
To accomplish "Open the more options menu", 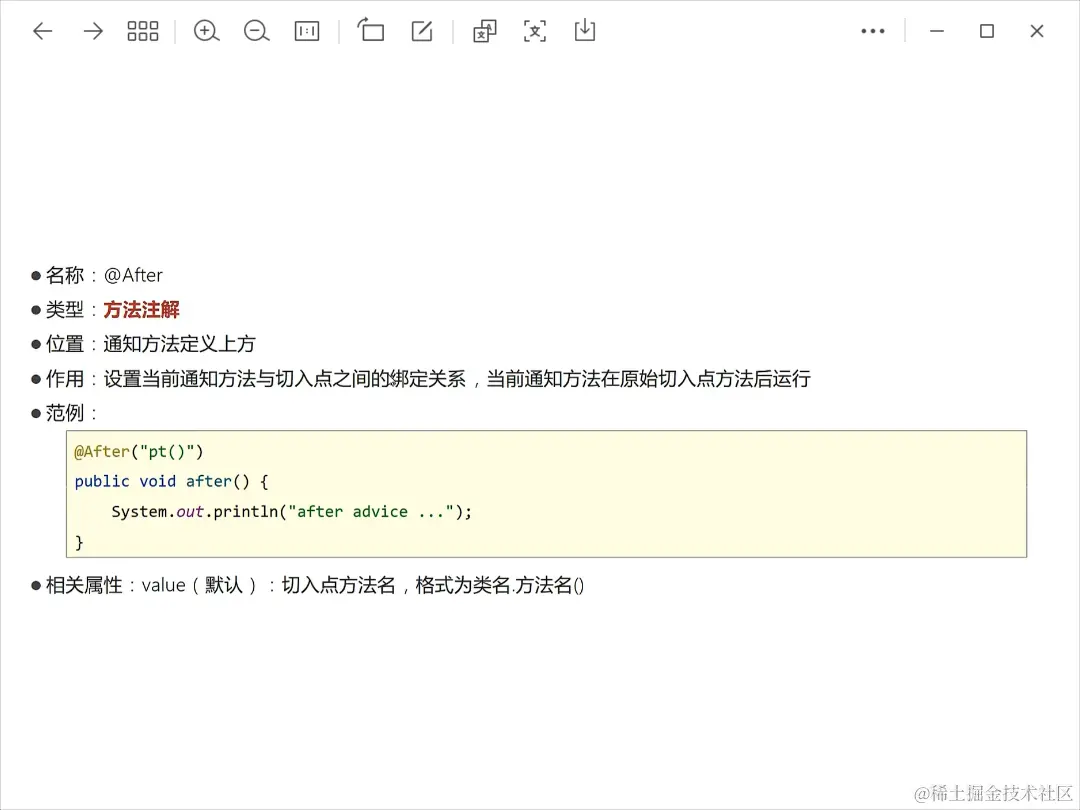I will coord(873,31).
